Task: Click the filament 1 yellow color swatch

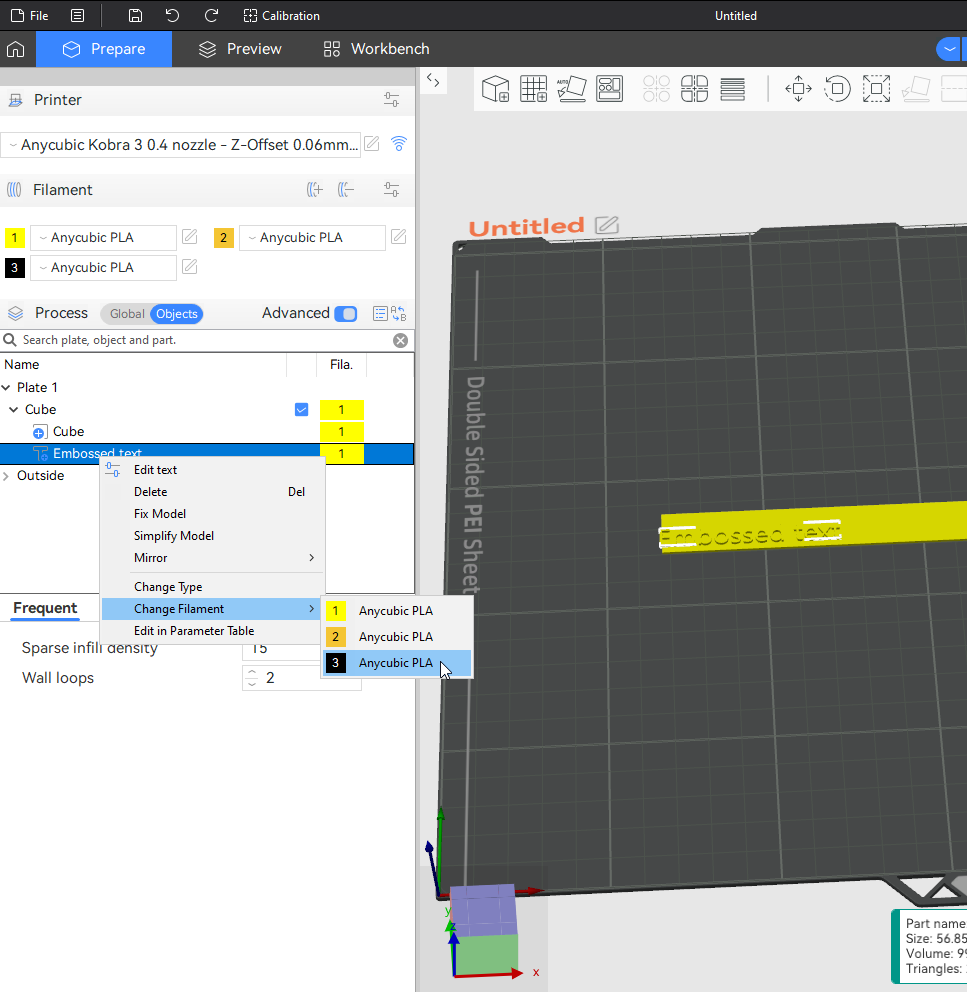Action: pos(16,238)
